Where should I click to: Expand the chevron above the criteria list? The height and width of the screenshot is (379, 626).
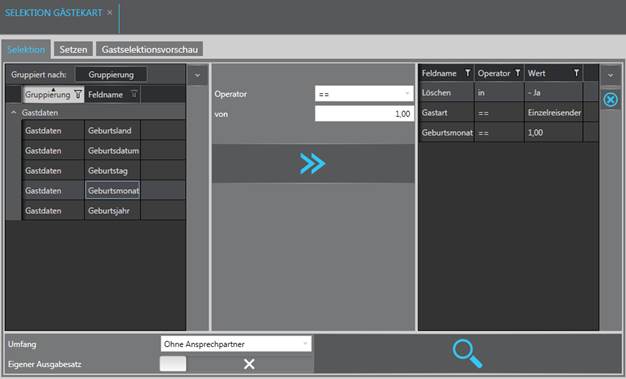click(610, 75)
